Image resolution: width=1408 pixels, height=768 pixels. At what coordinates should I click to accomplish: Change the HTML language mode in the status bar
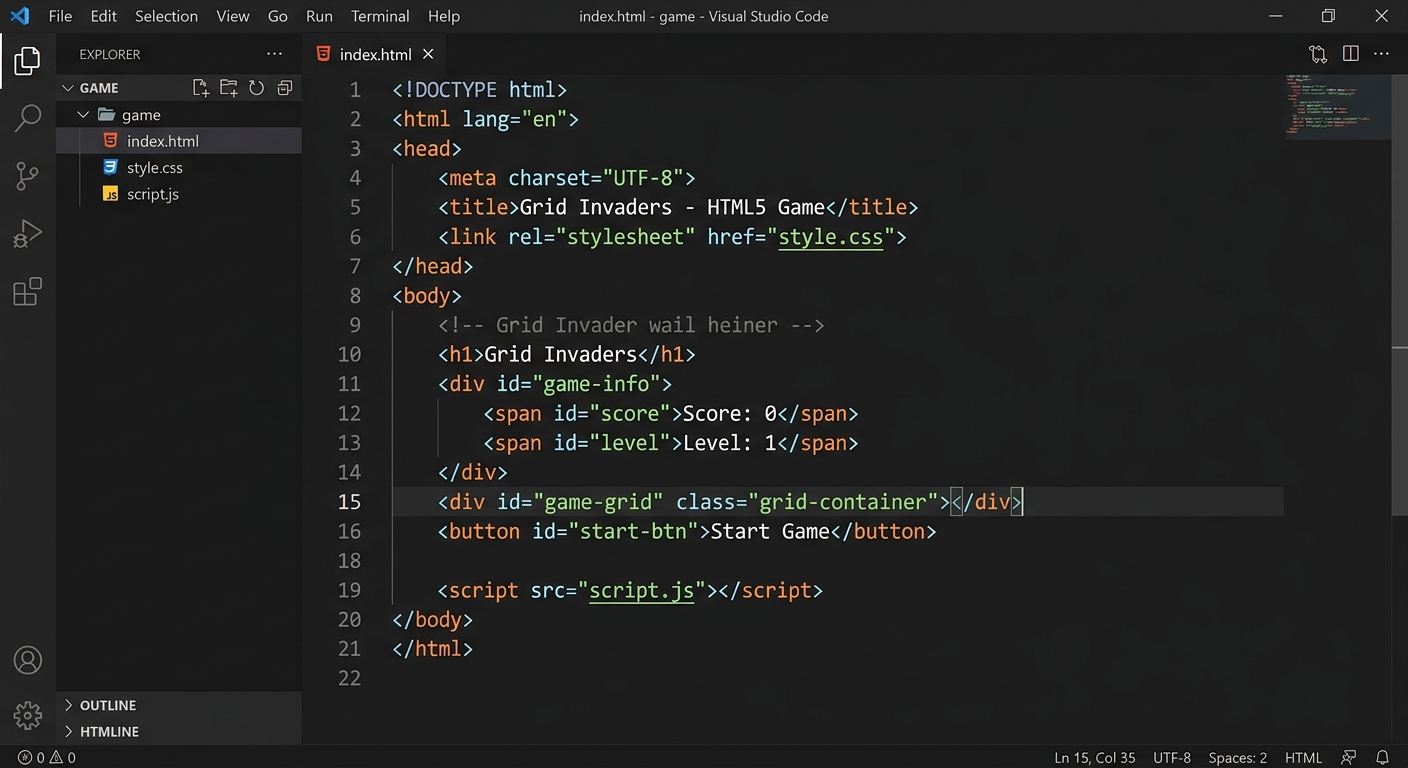pos(1303,757)
